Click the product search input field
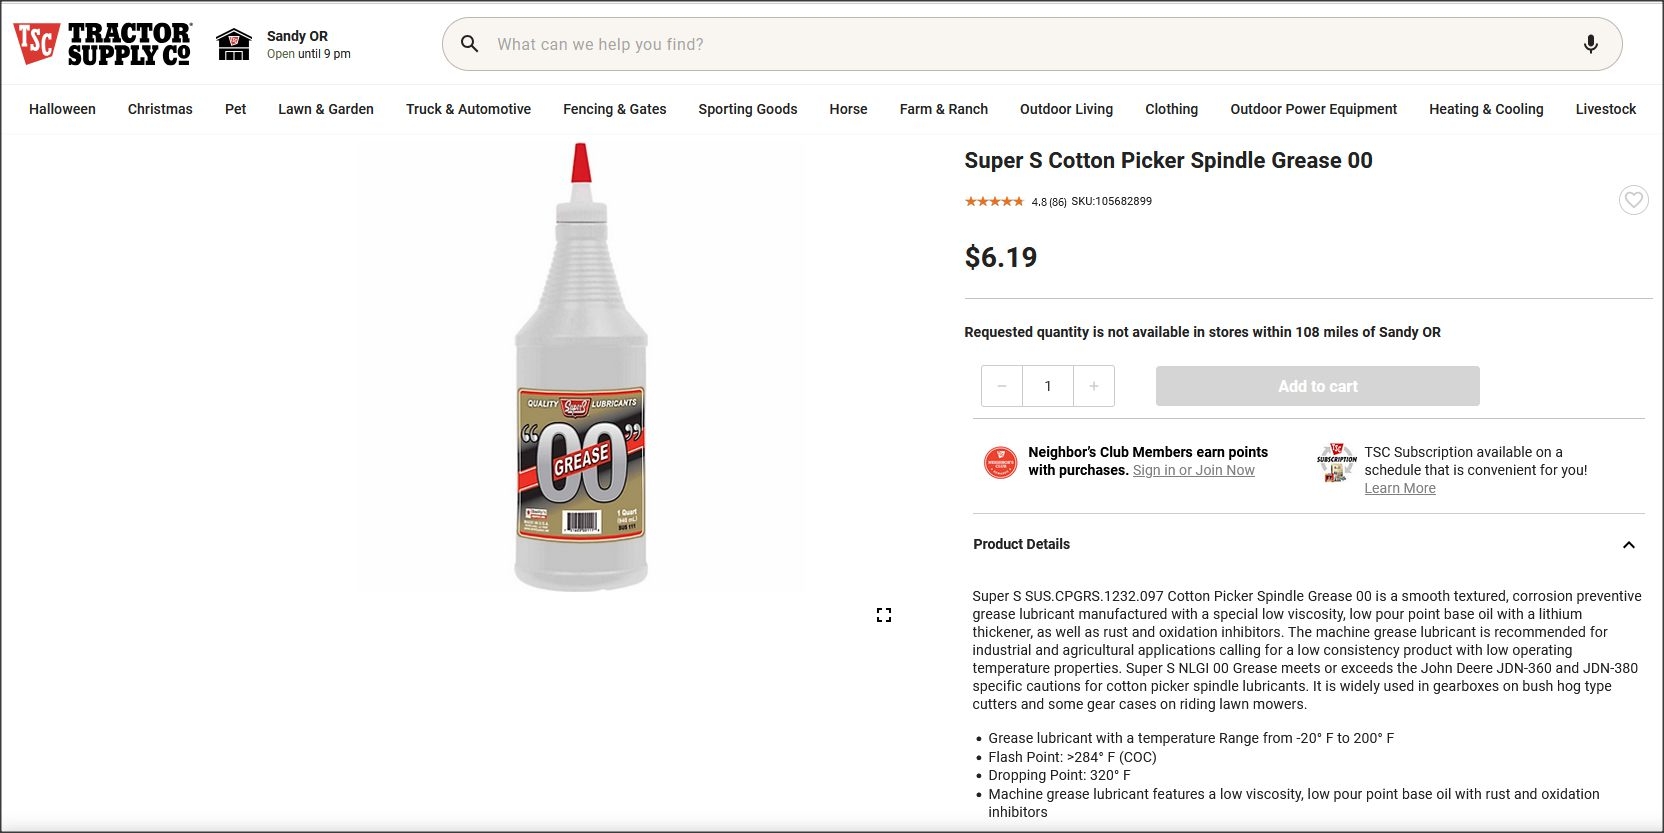This screenshot has height=833, width=1664. pyautogui.click(x=1030, y=44)
